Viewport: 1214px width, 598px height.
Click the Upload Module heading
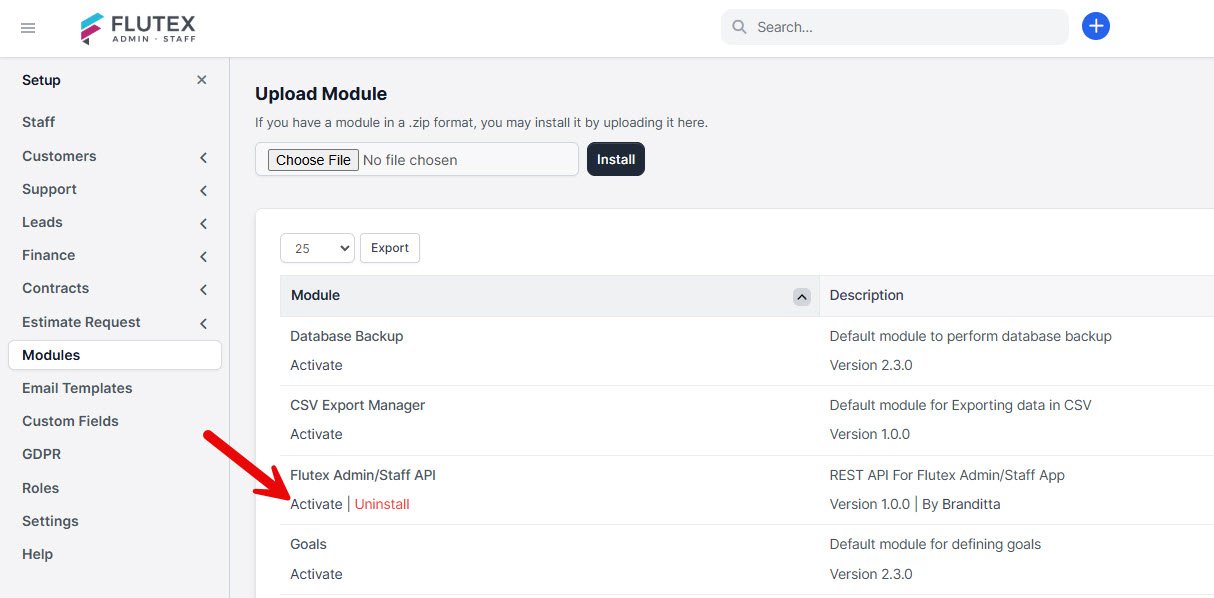pyautogui.click(x=321, y=94)
